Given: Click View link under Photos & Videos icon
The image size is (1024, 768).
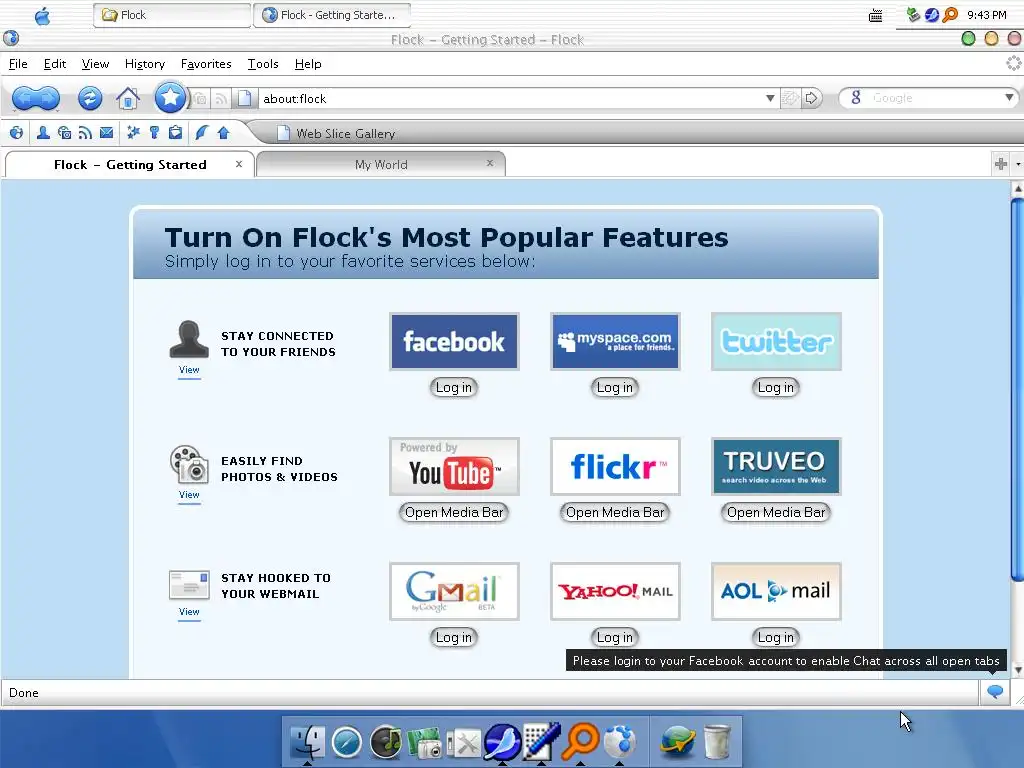Looking at the screenshot, I should point(189,495).
